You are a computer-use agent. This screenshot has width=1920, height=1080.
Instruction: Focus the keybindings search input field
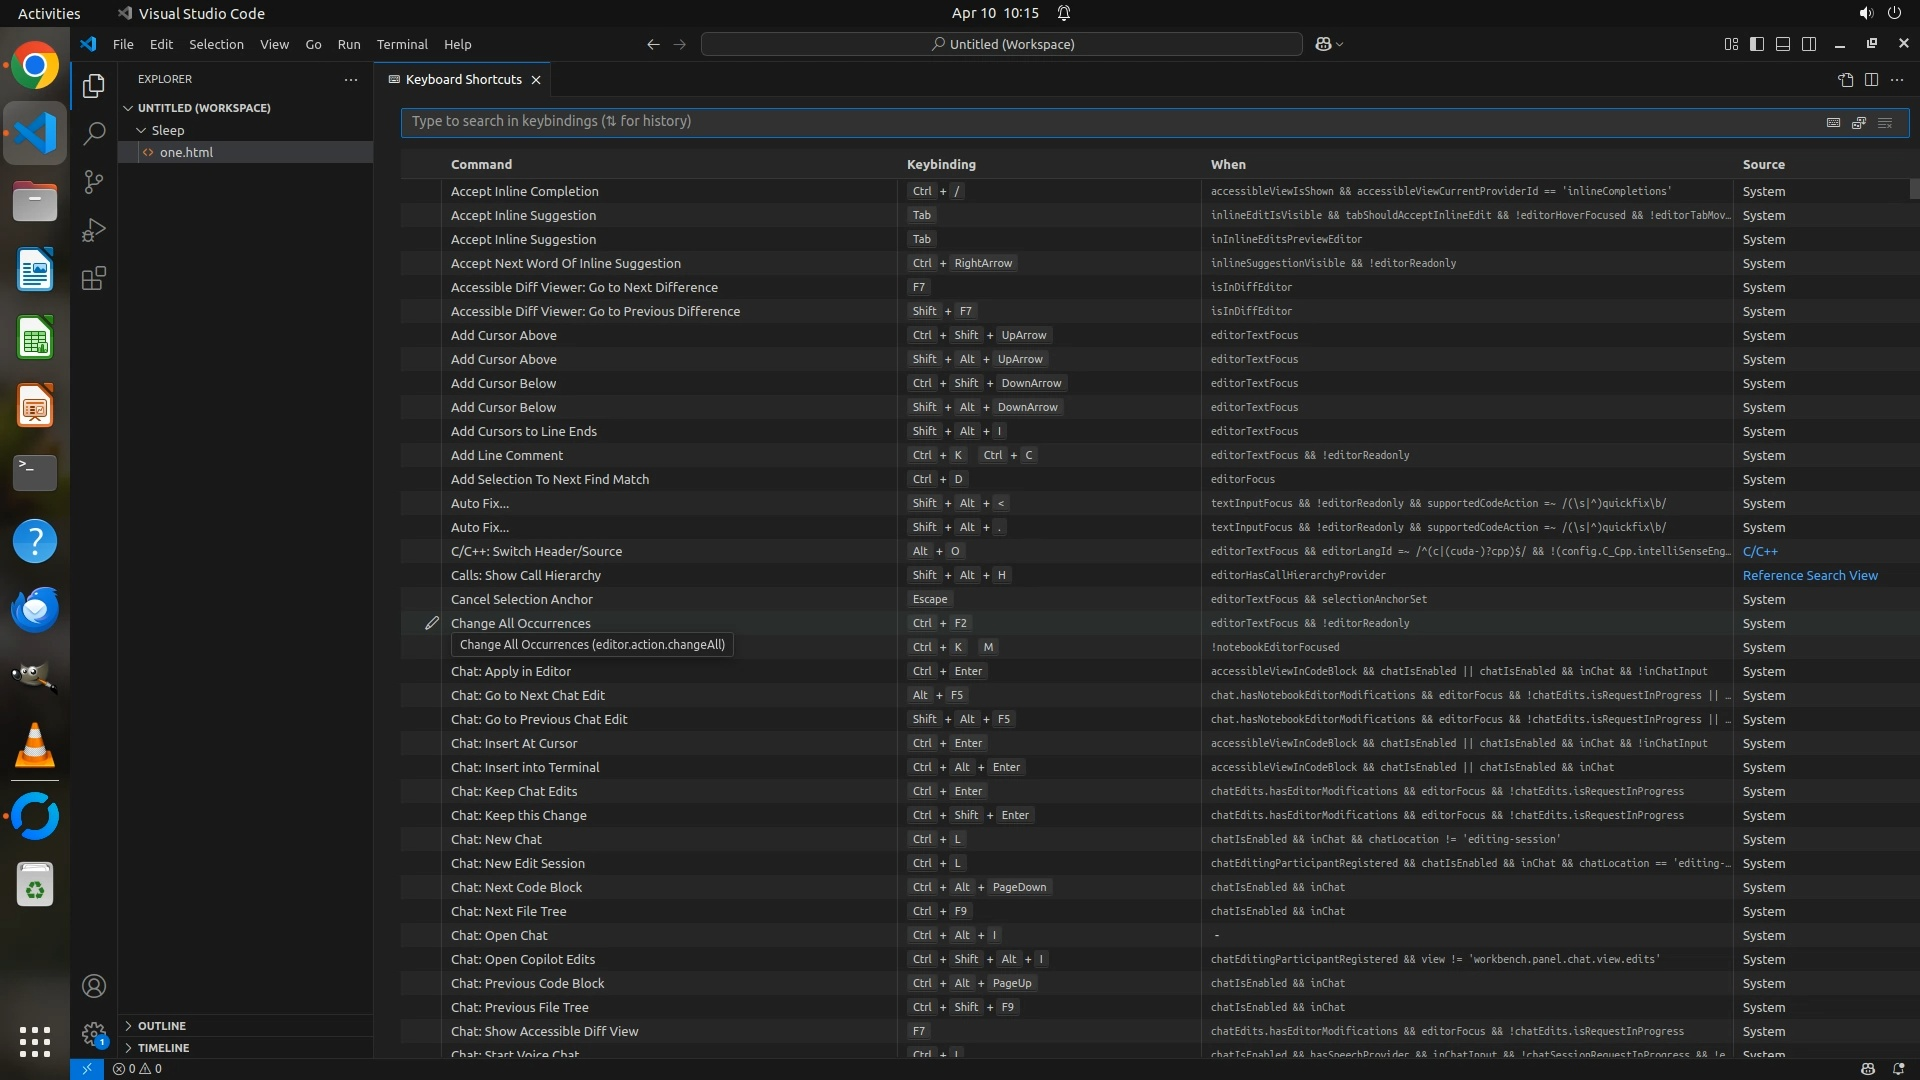[x=1100, y=122]
